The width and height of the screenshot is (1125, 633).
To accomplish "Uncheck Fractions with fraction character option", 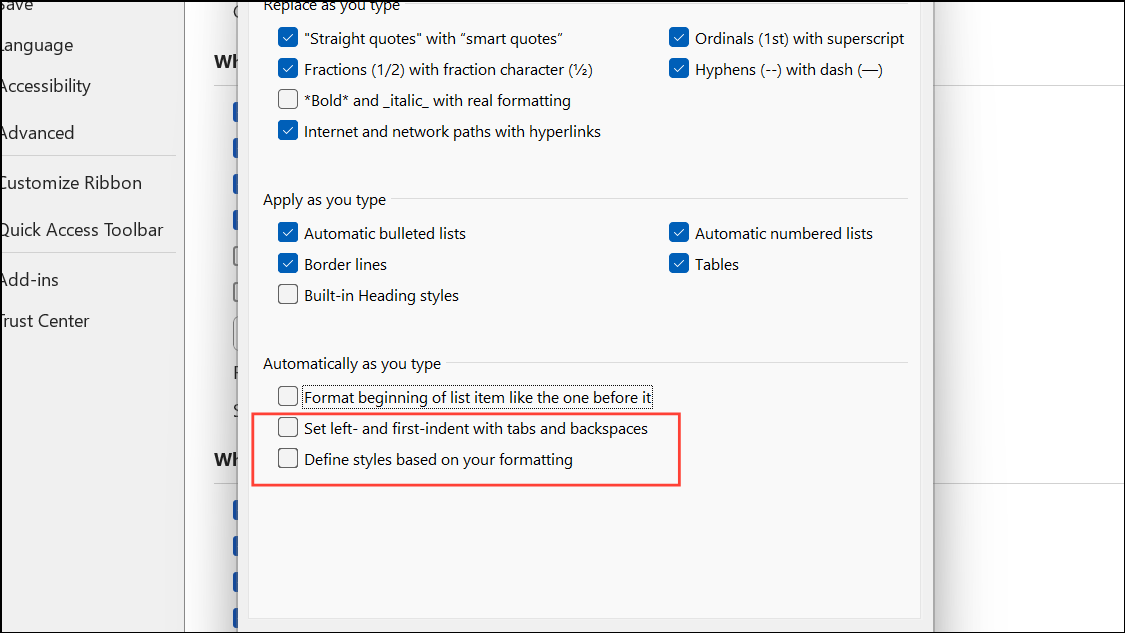I will click(288, 69).
